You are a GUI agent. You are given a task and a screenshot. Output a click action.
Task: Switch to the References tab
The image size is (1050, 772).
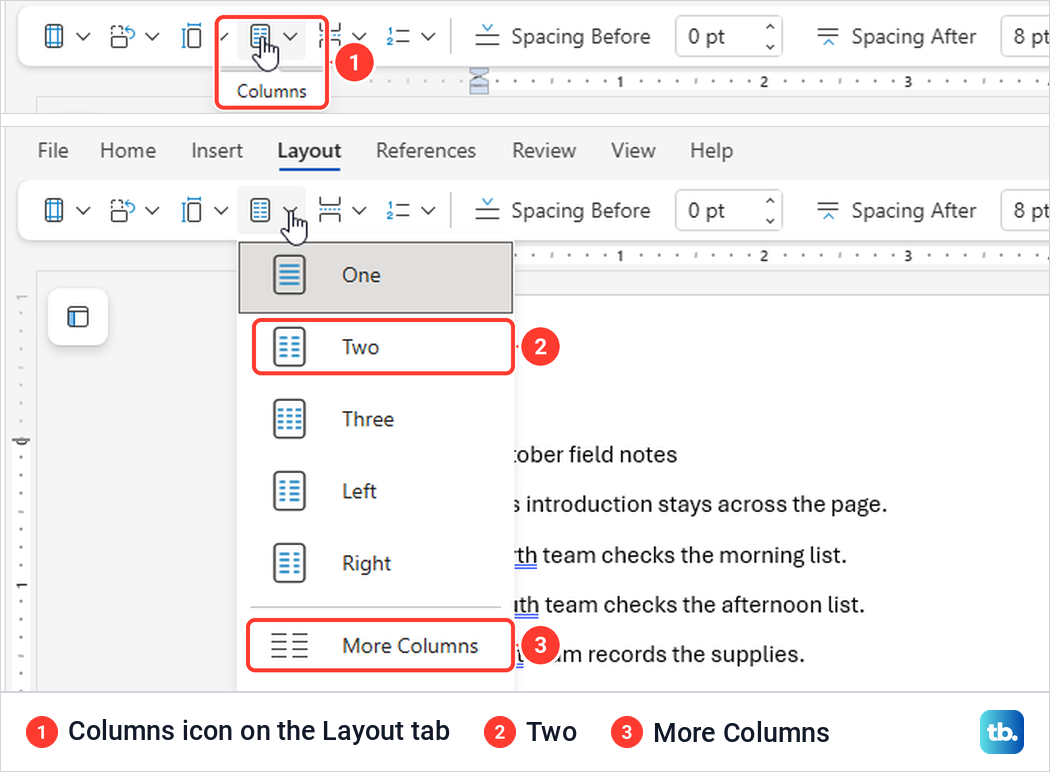[426, 151]
